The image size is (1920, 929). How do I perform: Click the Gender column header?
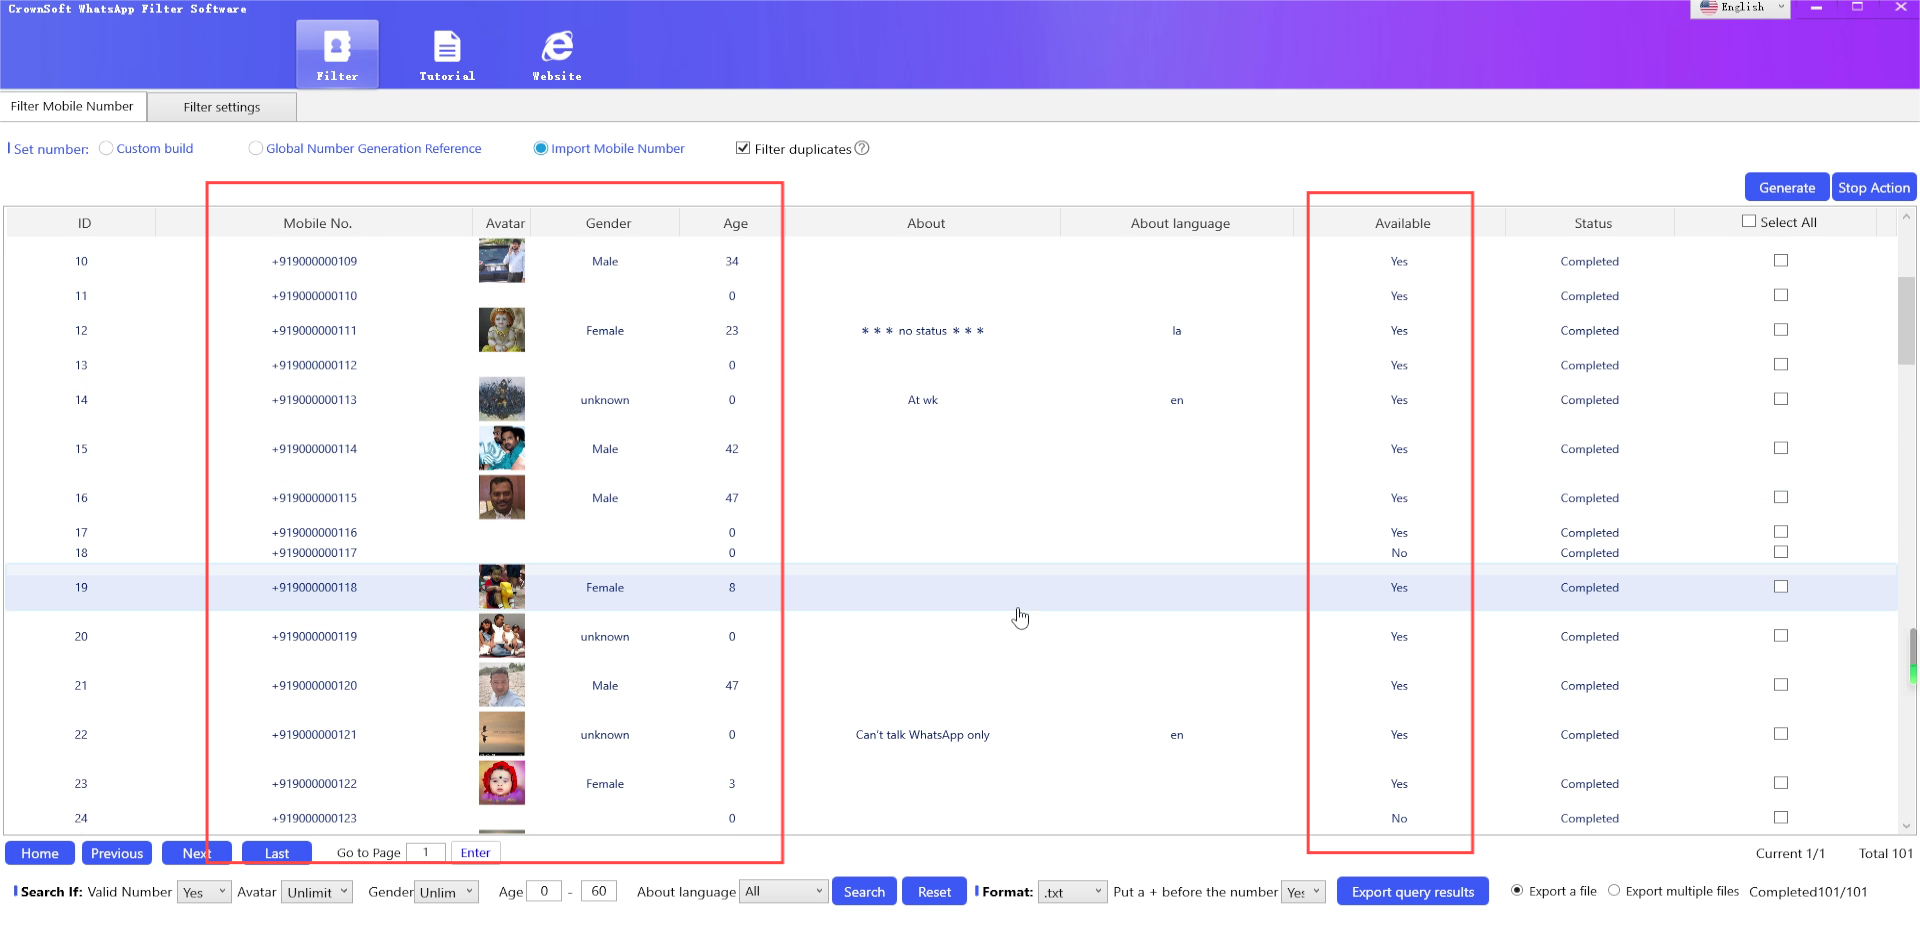tap(608, 223)
